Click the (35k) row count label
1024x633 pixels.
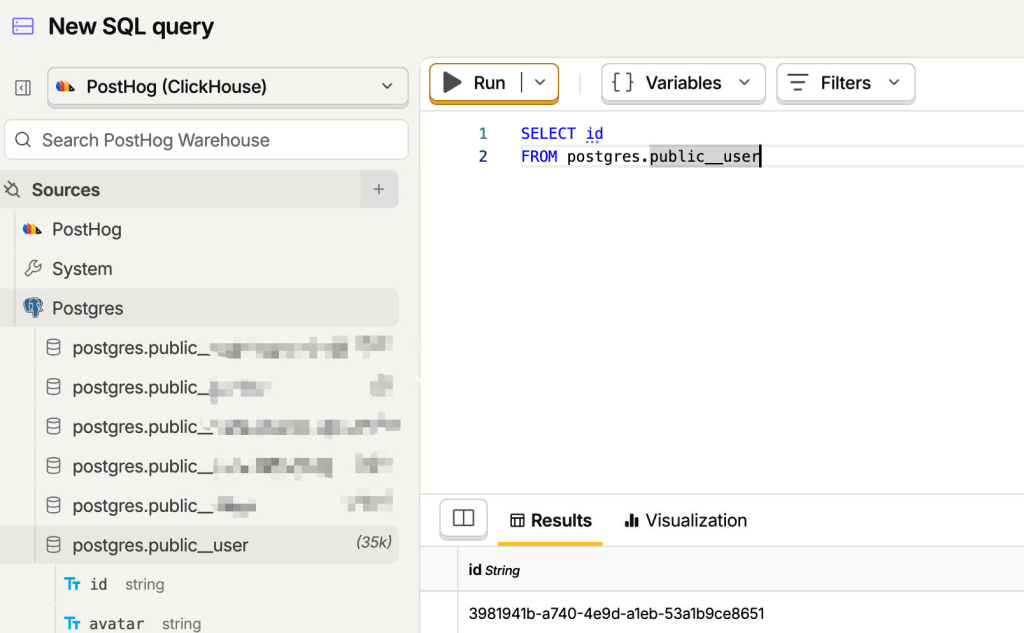(374, 542)
